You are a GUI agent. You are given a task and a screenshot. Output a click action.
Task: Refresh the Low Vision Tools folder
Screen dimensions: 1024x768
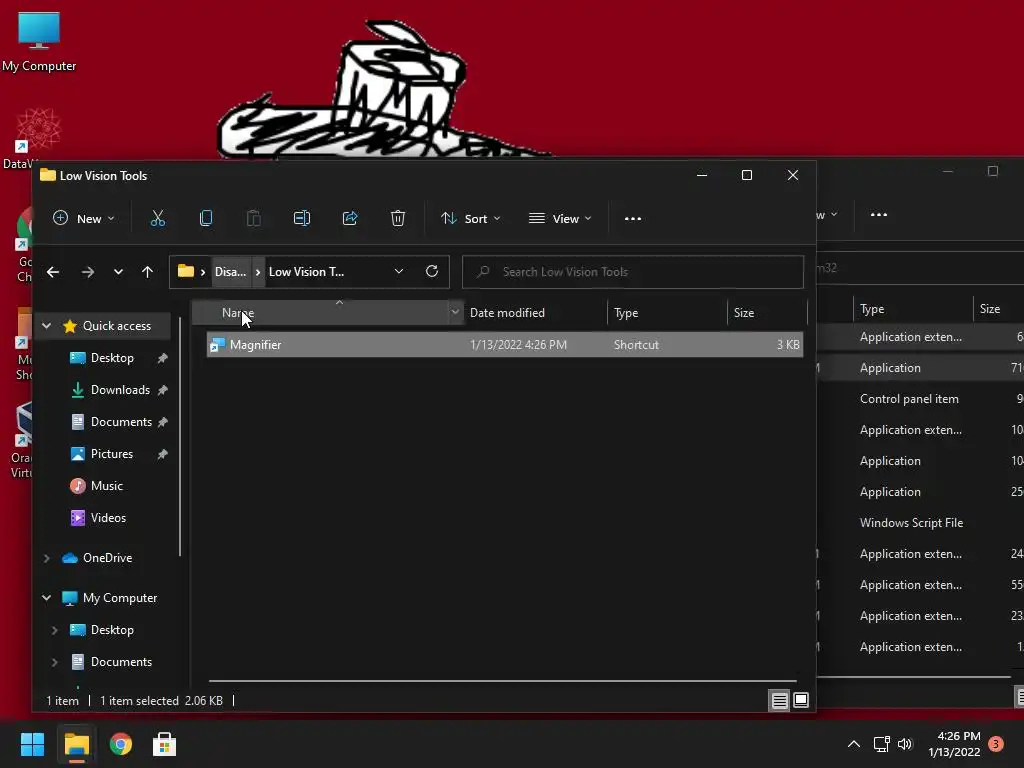432,271
